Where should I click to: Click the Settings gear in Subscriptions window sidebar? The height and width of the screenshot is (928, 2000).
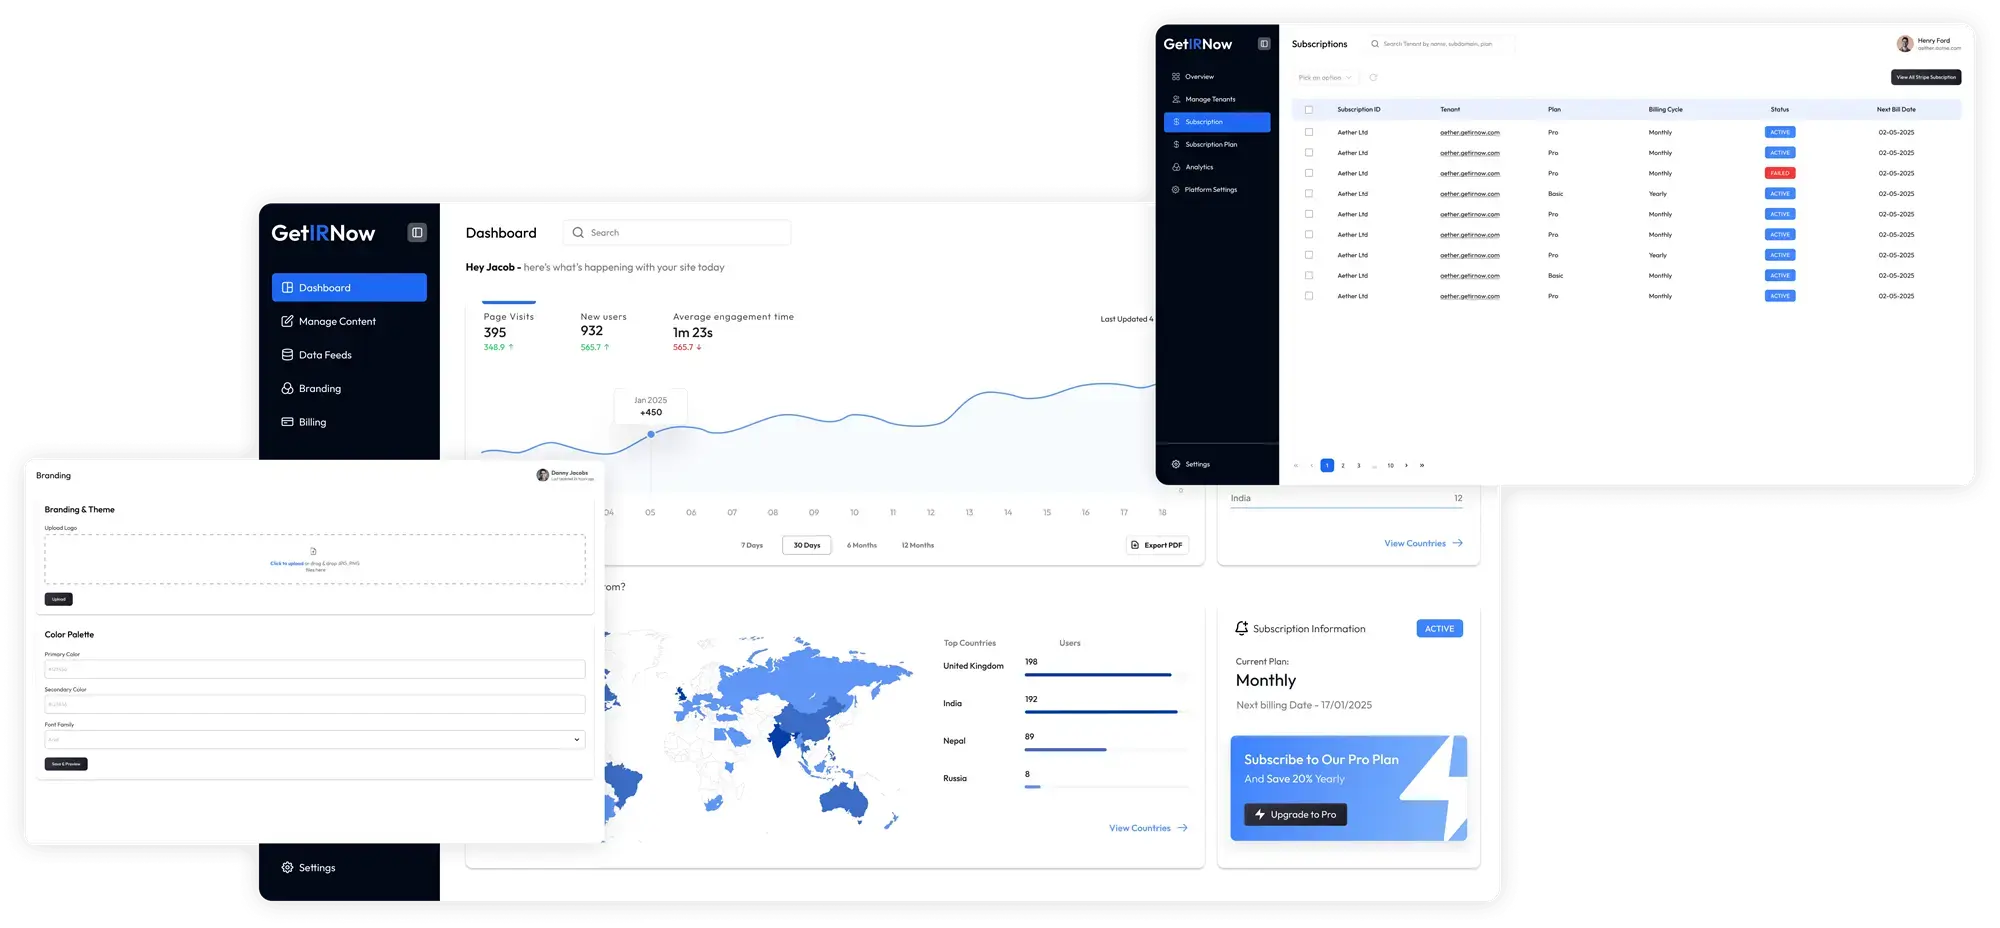[1176, 464]
